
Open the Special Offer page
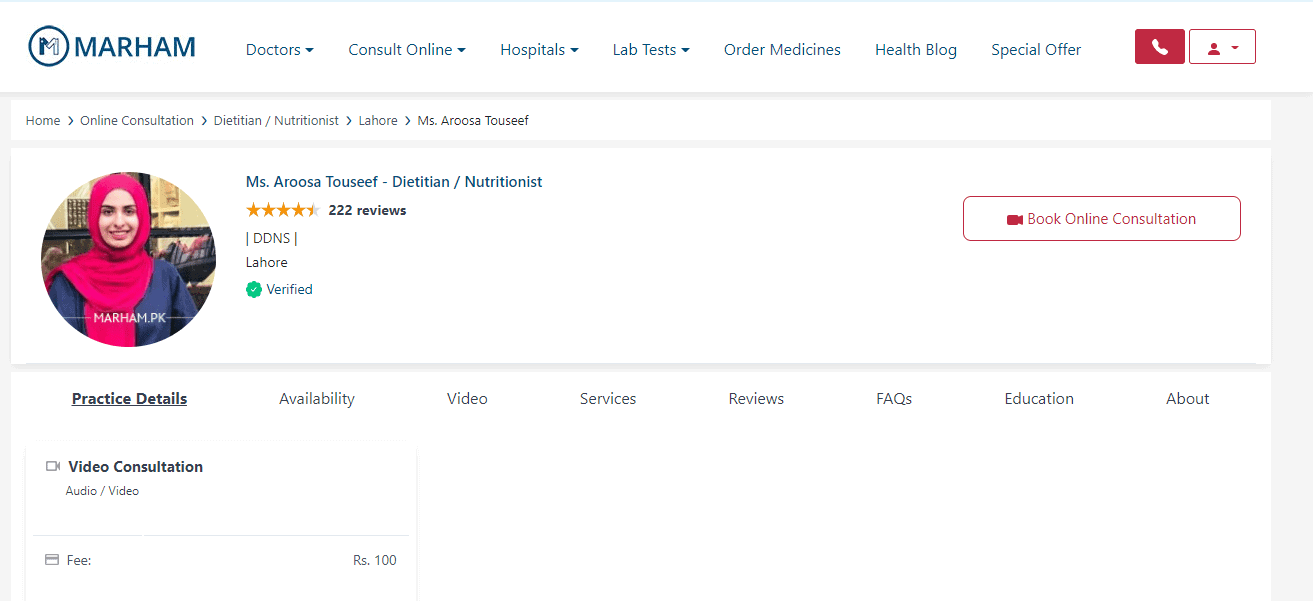(x=1036, y=50)
